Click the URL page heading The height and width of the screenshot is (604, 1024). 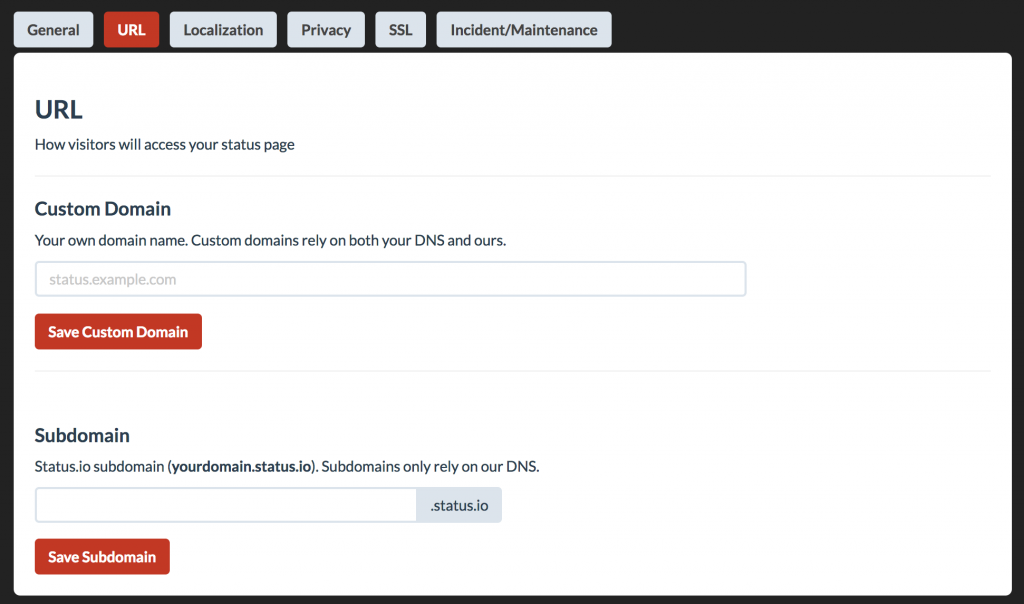[57, 110]
